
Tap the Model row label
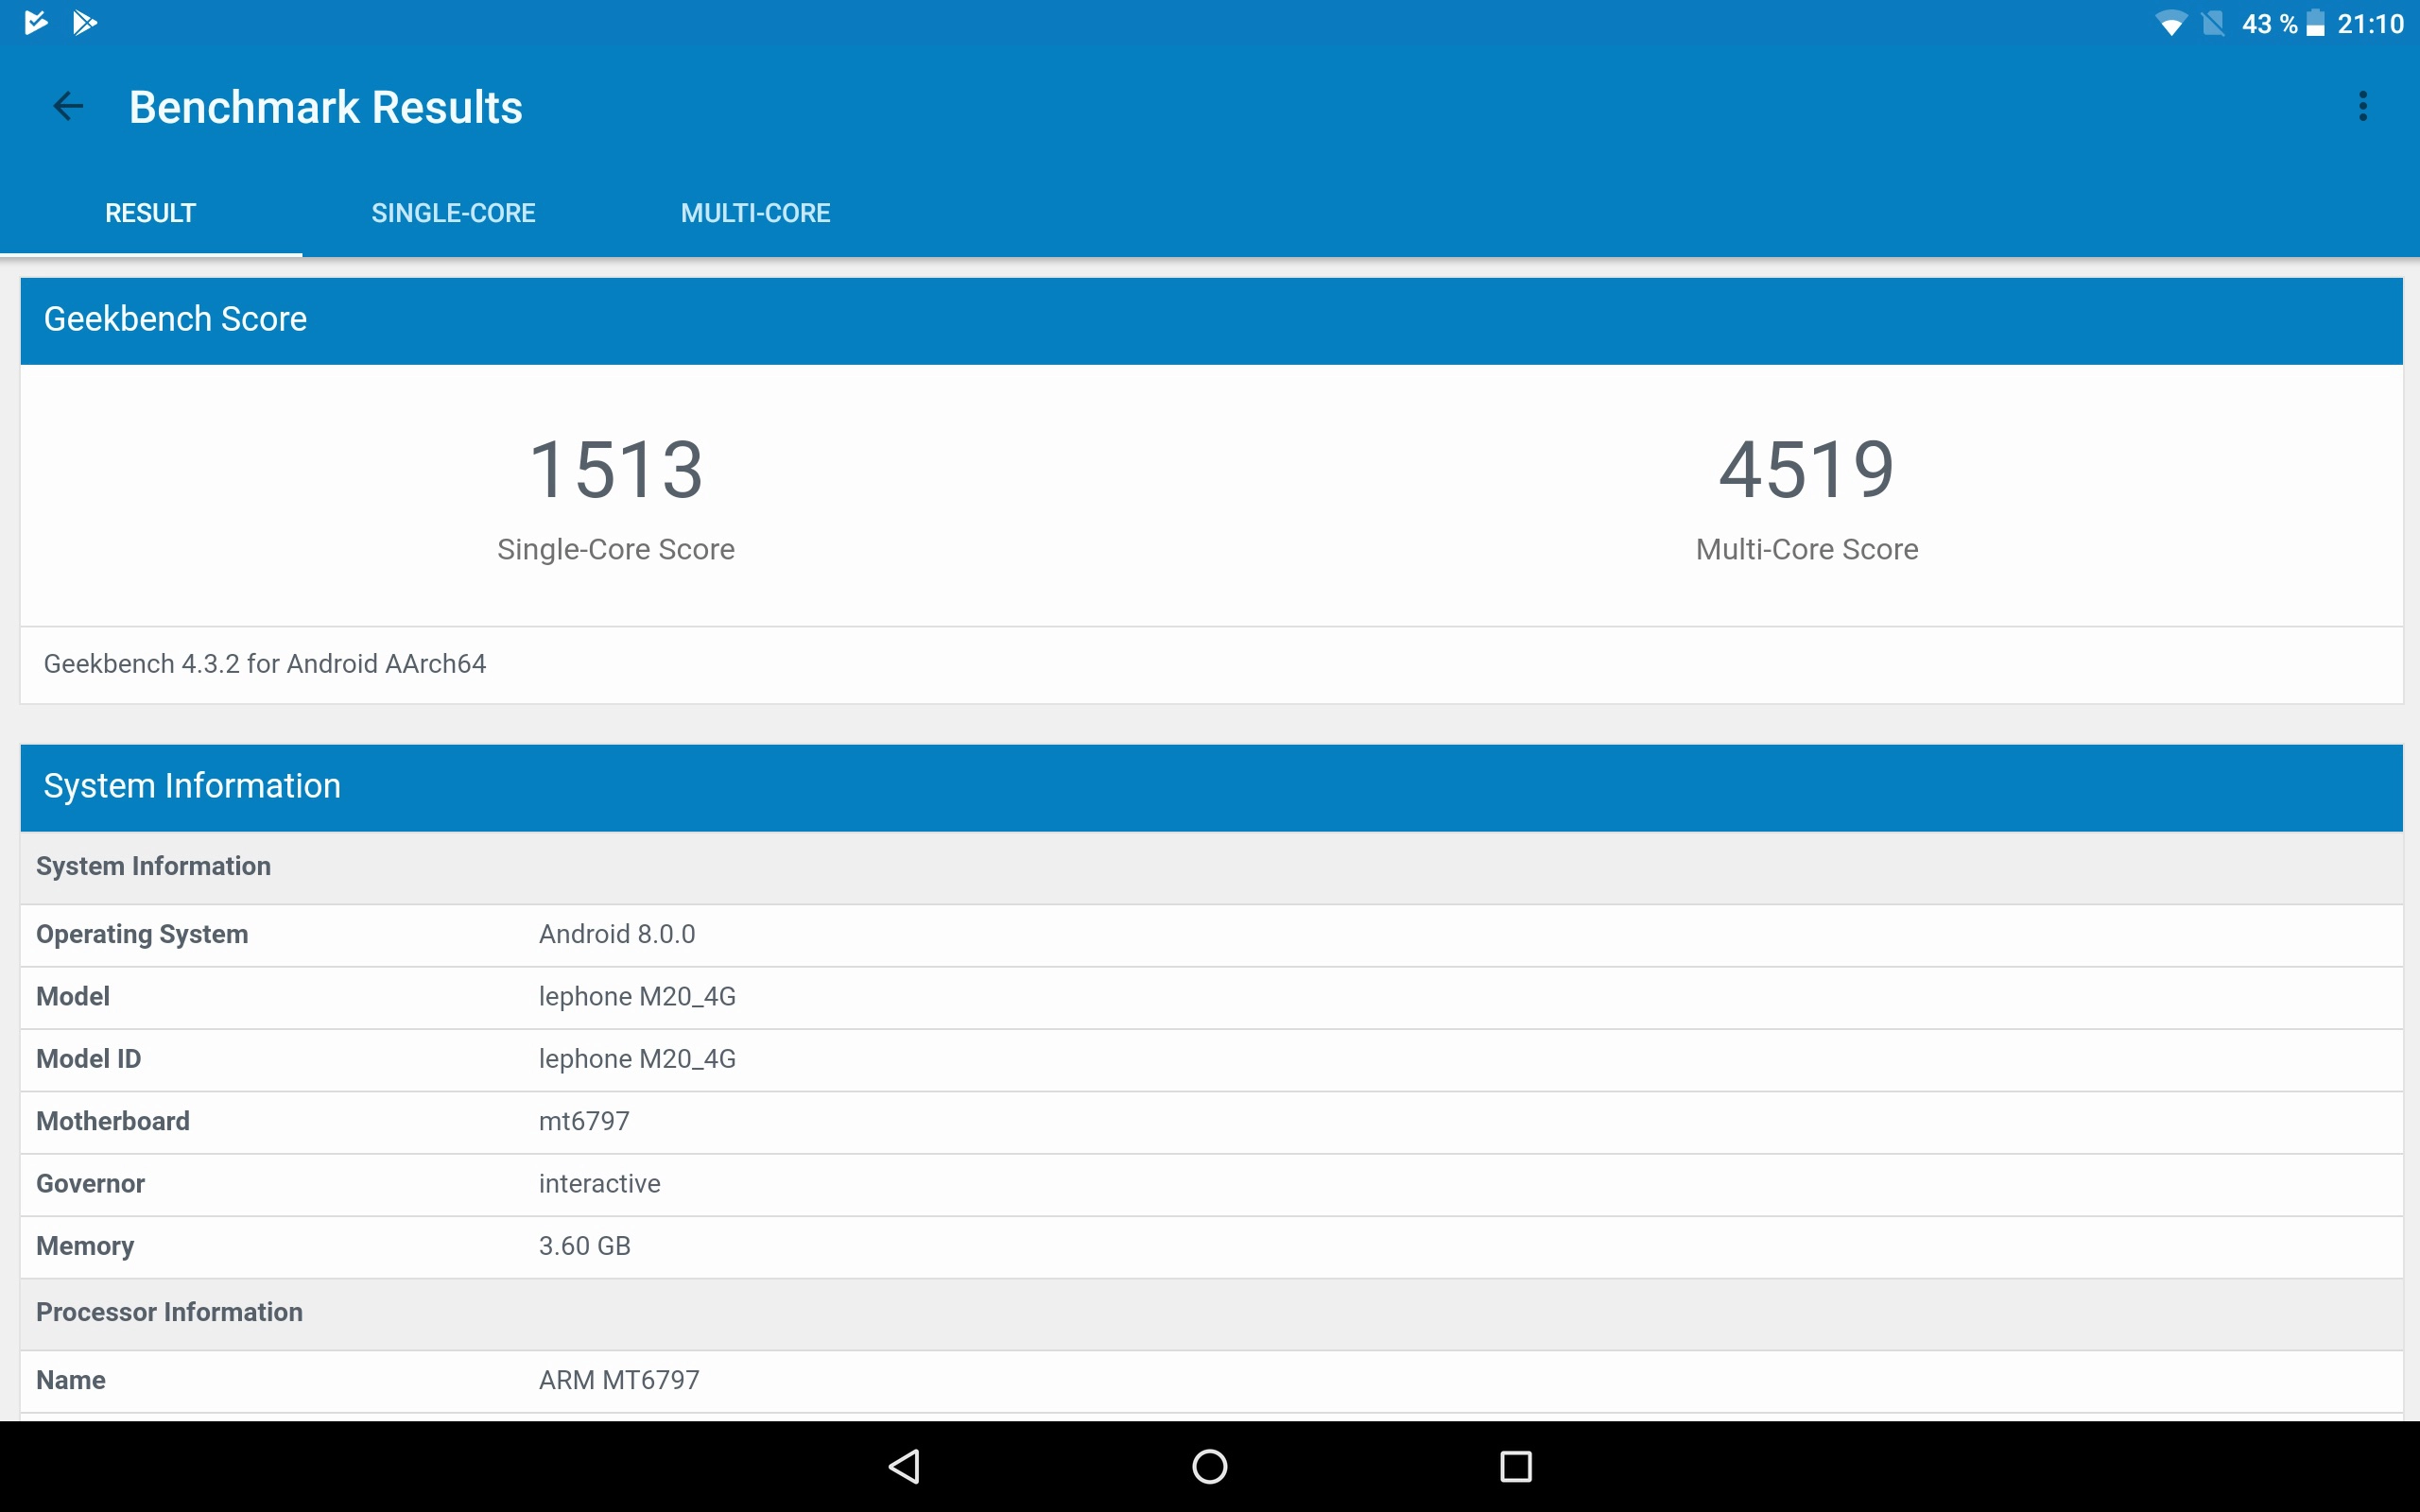(73, 996)
